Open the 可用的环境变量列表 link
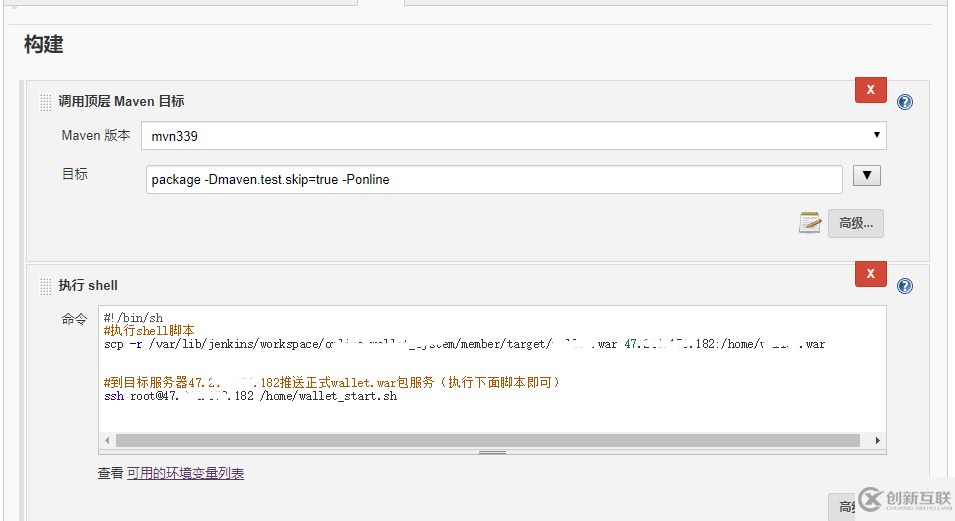Screen dimensions: 955x521 [185, 473]
